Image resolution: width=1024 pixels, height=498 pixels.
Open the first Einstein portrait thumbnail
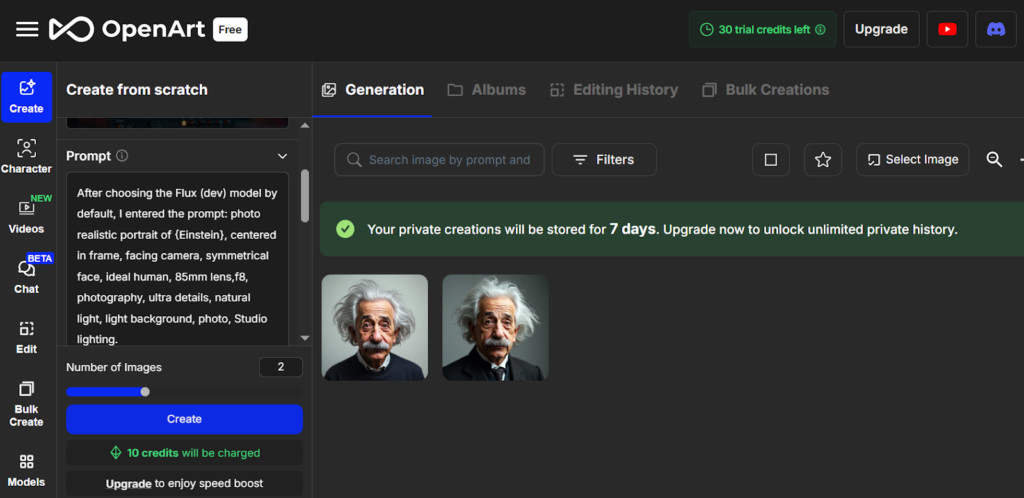click(374, 328)
